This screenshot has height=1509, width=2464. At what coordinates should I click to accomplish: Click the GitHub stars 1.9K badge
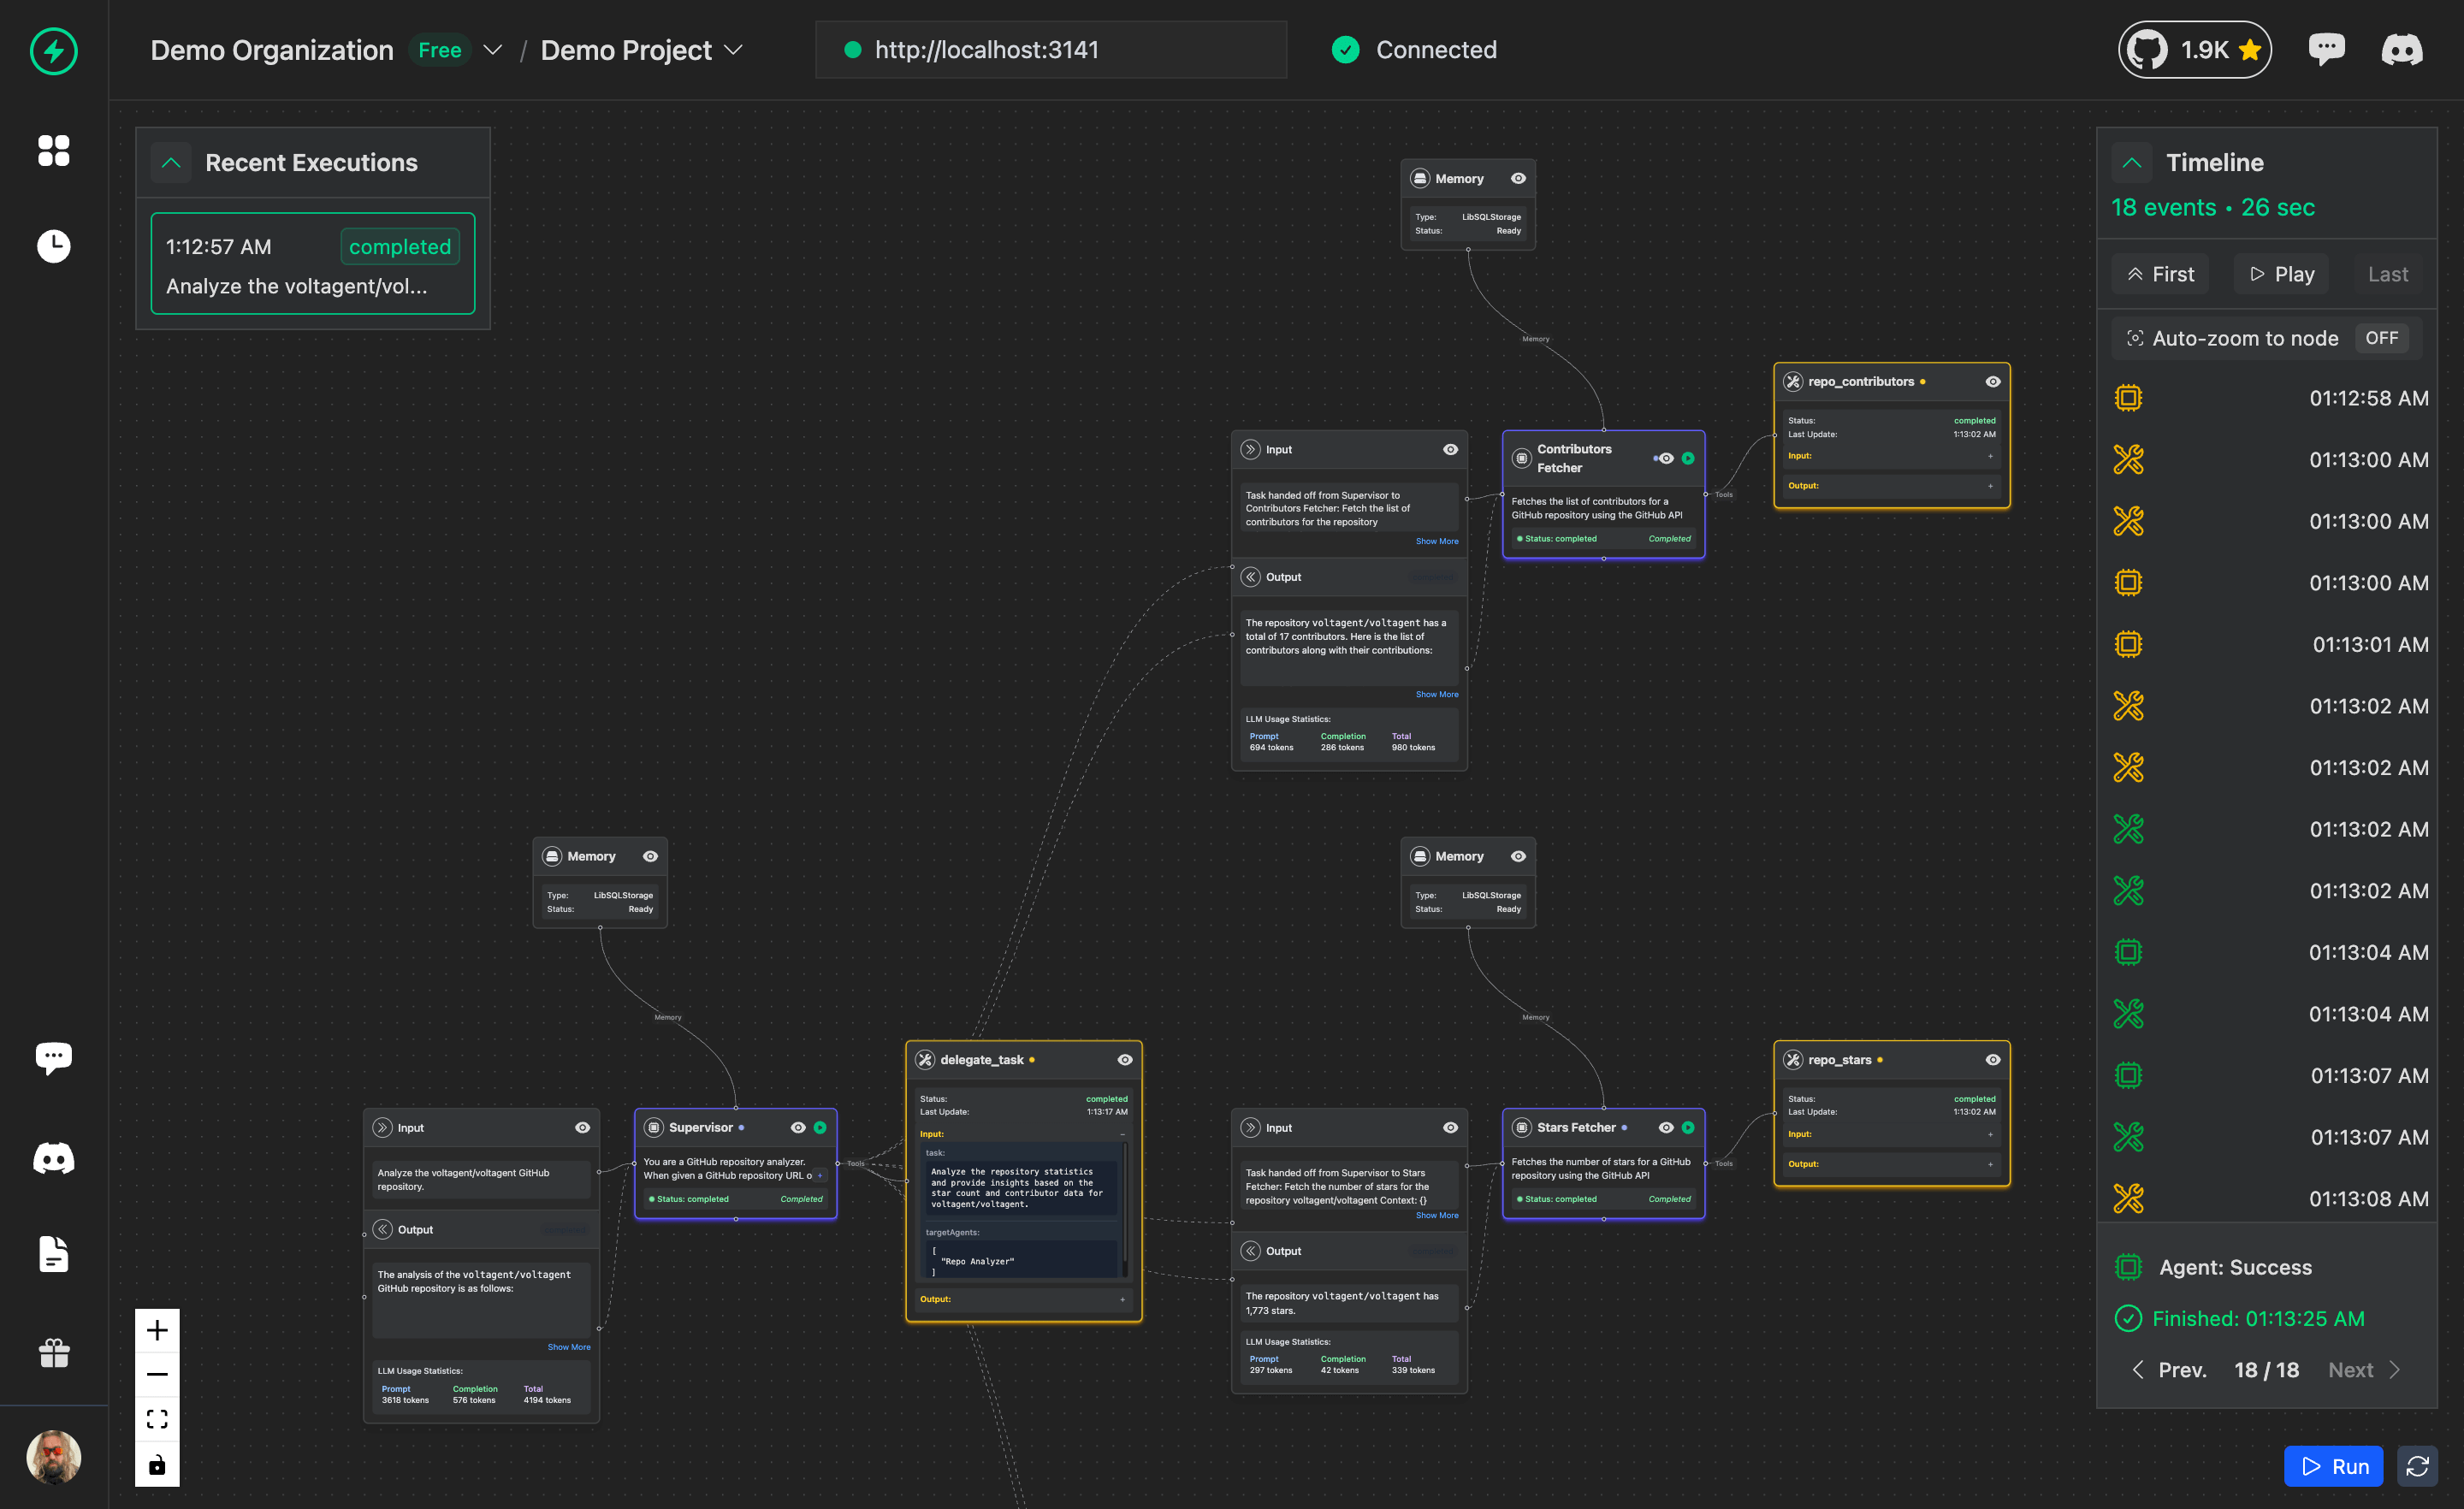(2194, 50)
